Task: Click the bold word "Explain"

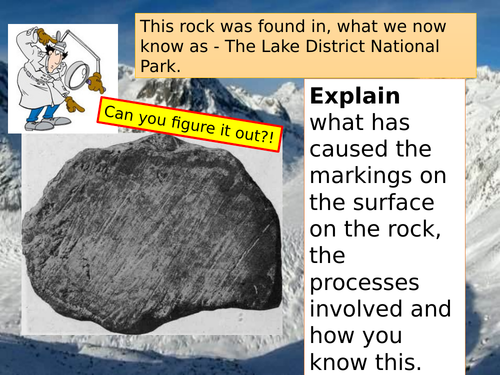Action: [x=355, y=96]
